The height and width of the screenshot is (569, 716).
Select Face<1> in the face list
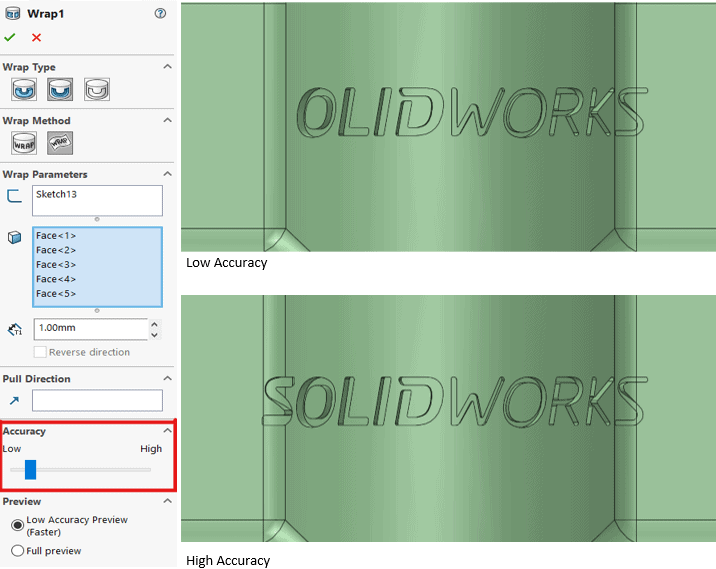[56, 236]
